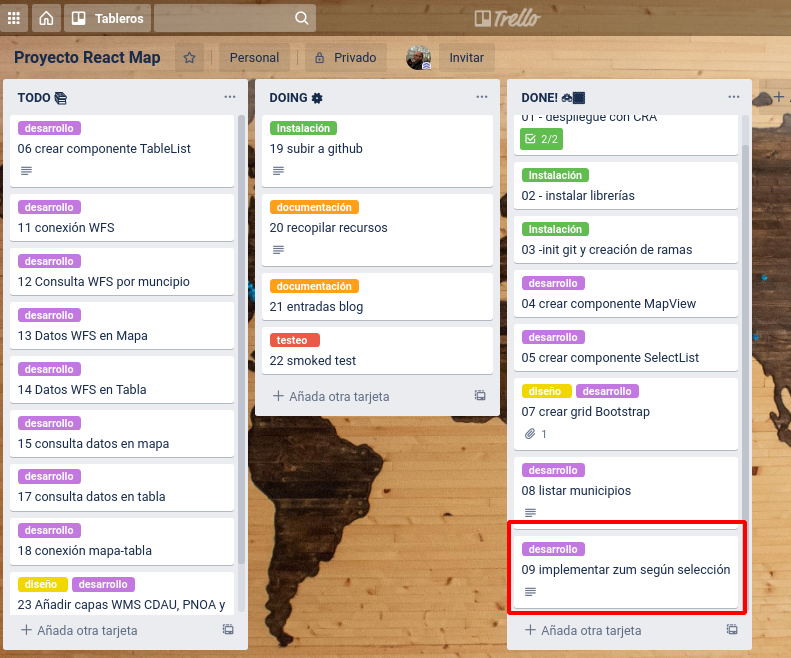Viewport: 791px width, 658px height.
Task: Open card 14 Datos WFS en Tabla
Action: click(122, 379)
